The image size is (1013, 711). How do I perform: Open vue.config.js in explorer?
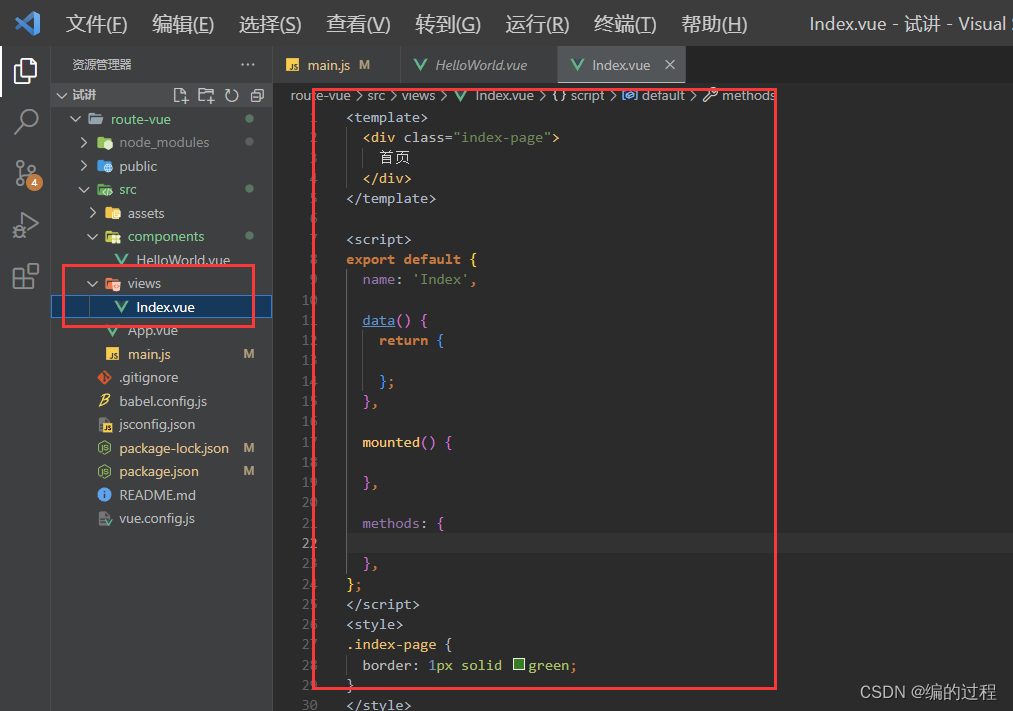click(x=162, y=519)
